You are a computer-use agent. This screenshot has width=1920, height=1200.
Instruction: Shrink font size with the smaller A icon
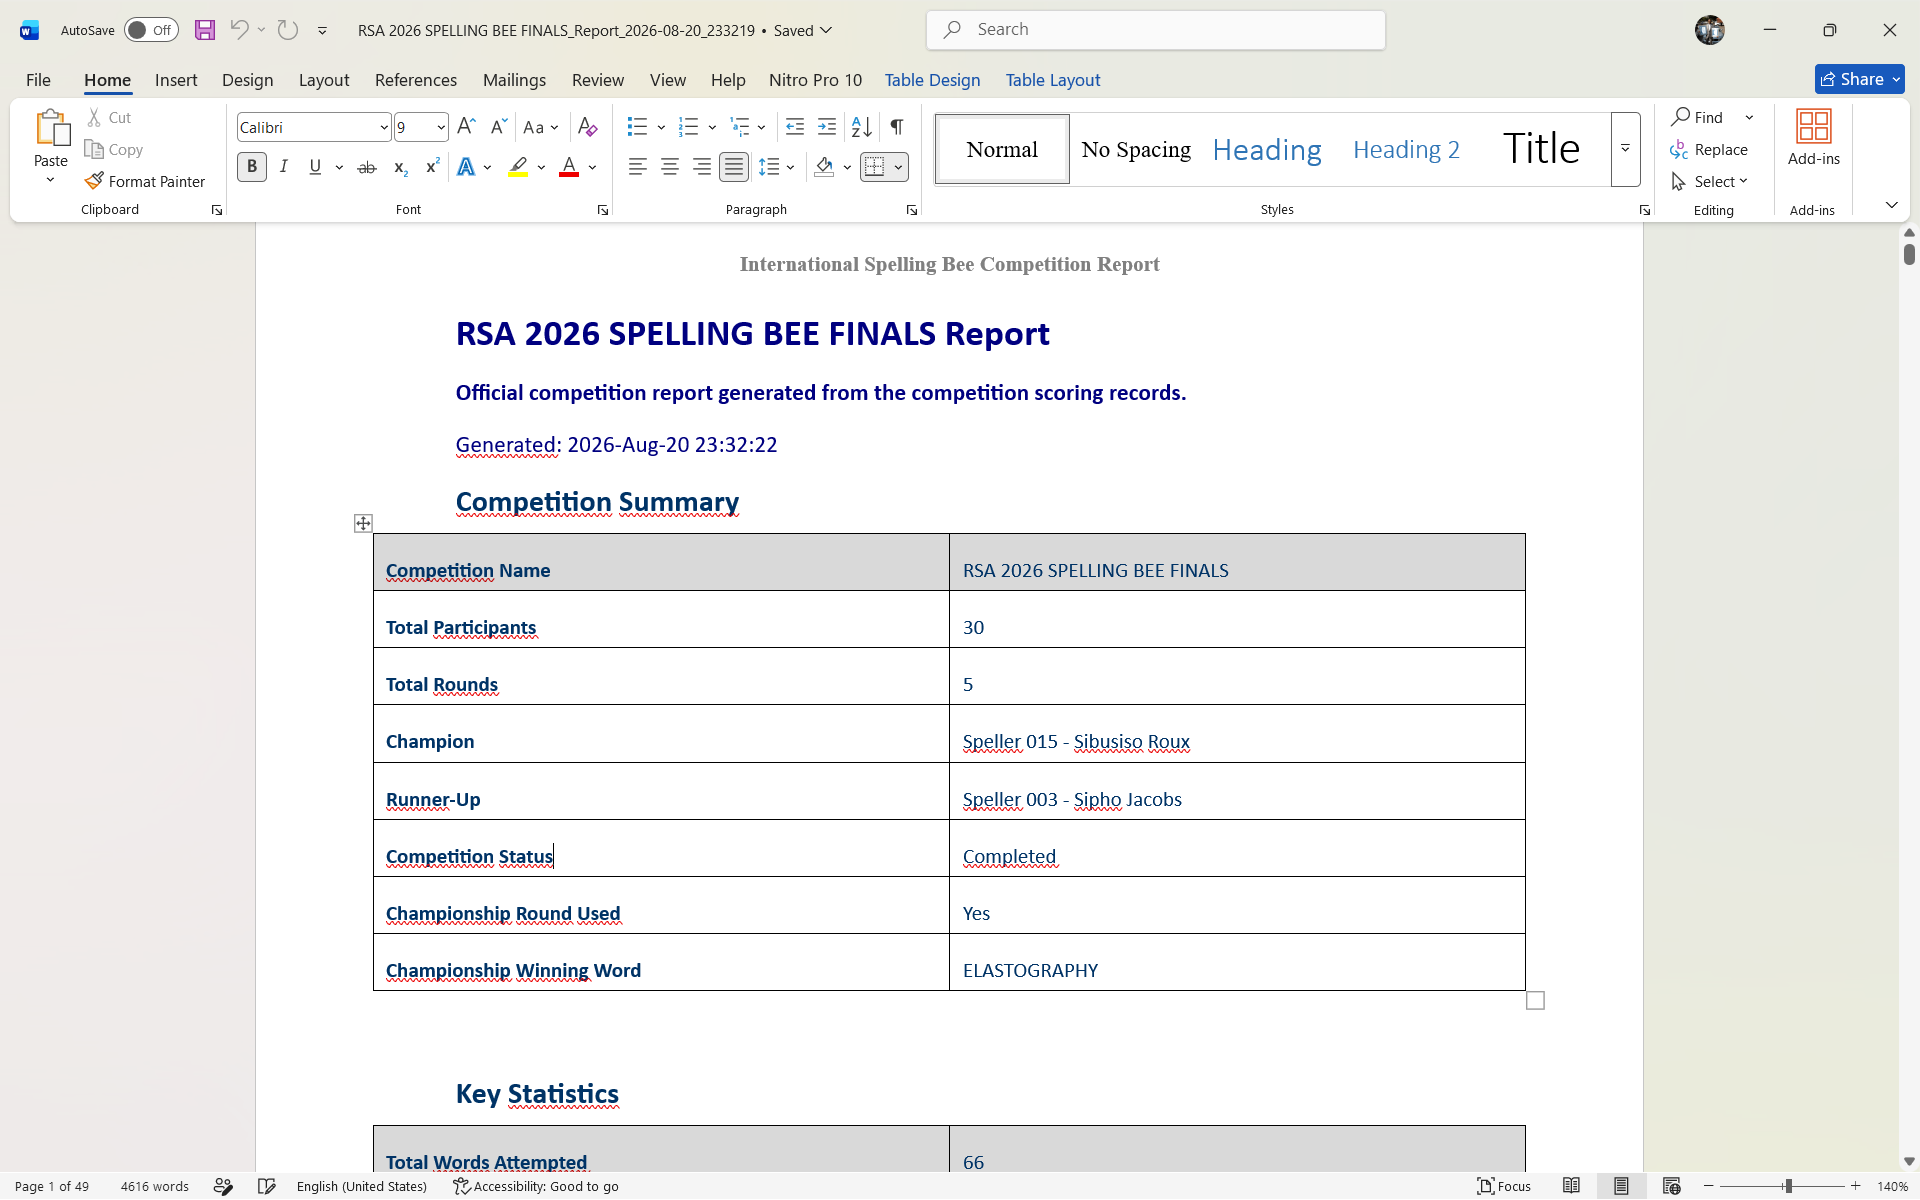[x=498, y=127]
